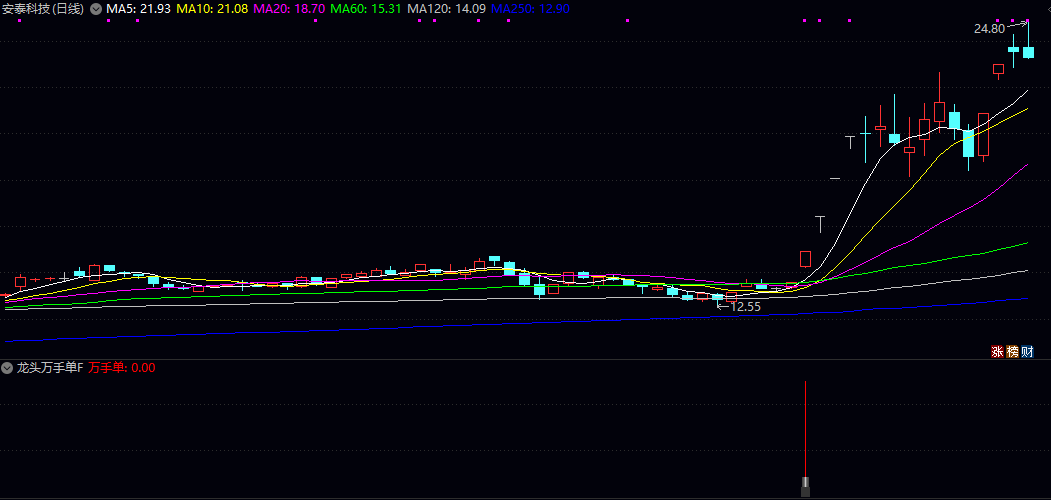Click the 龙头万手单F indicator name
Screen dimensions: 1051x500
(49, 367)
